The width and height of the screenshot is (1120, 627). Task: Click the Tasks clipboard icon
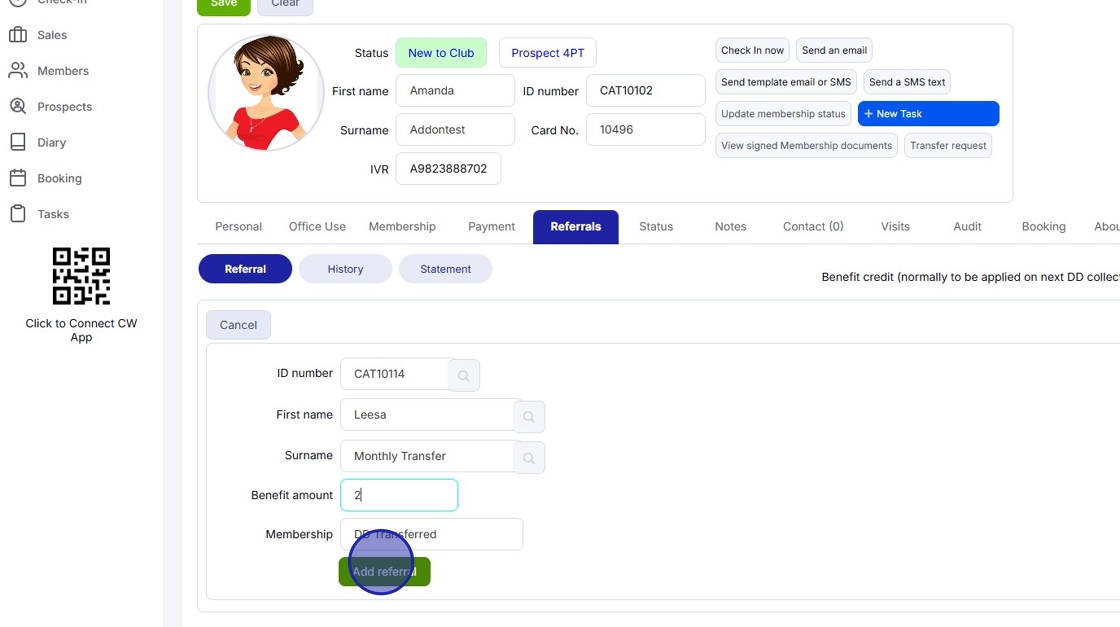pyautogui.click(x=18, y=214)
